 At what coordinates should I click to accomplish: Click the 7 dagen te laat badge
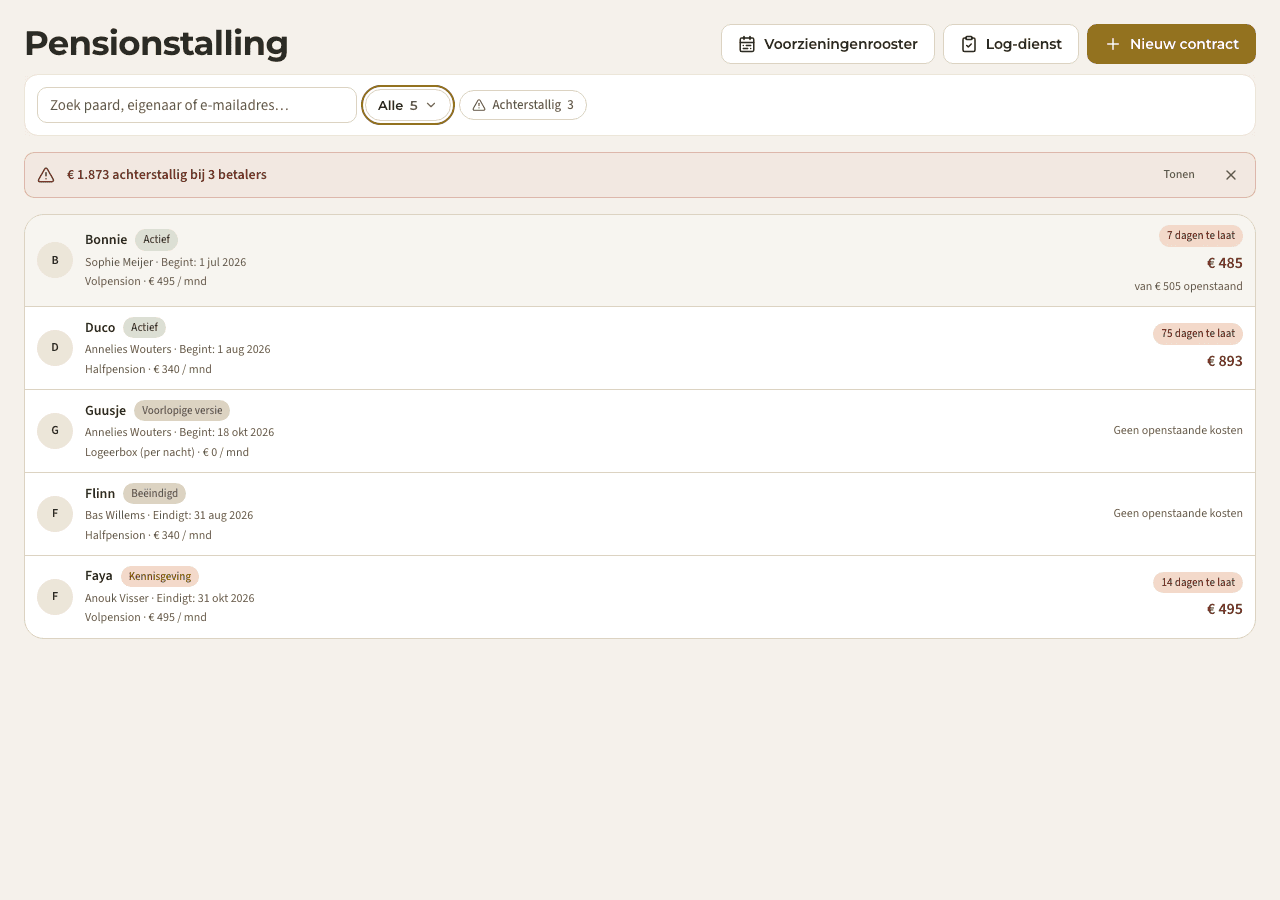1201,236
